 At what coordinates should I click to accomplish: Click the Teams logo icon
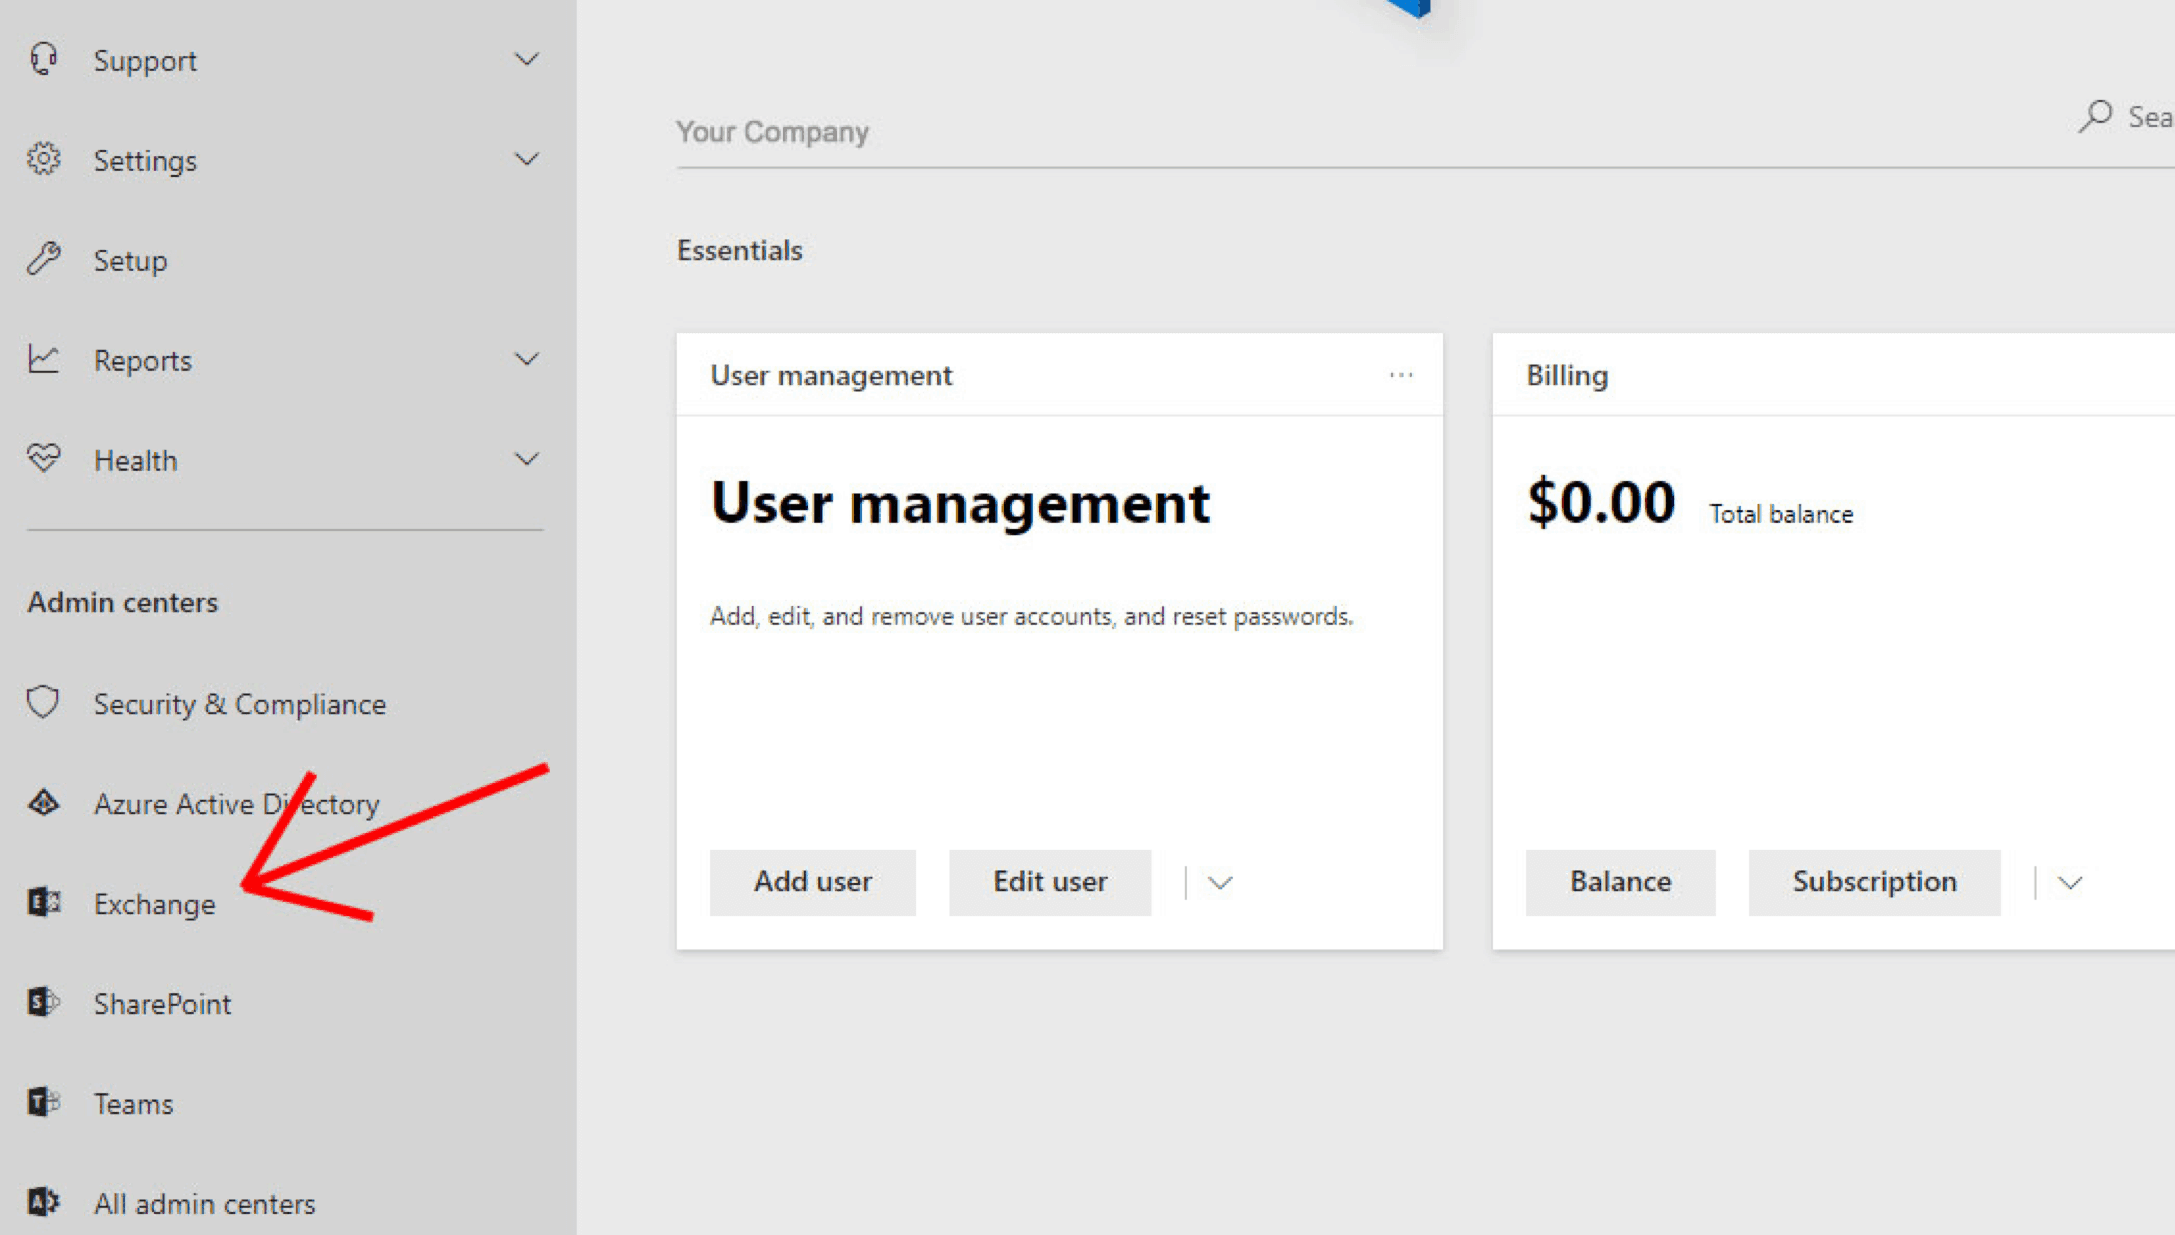pos(43,1102)
